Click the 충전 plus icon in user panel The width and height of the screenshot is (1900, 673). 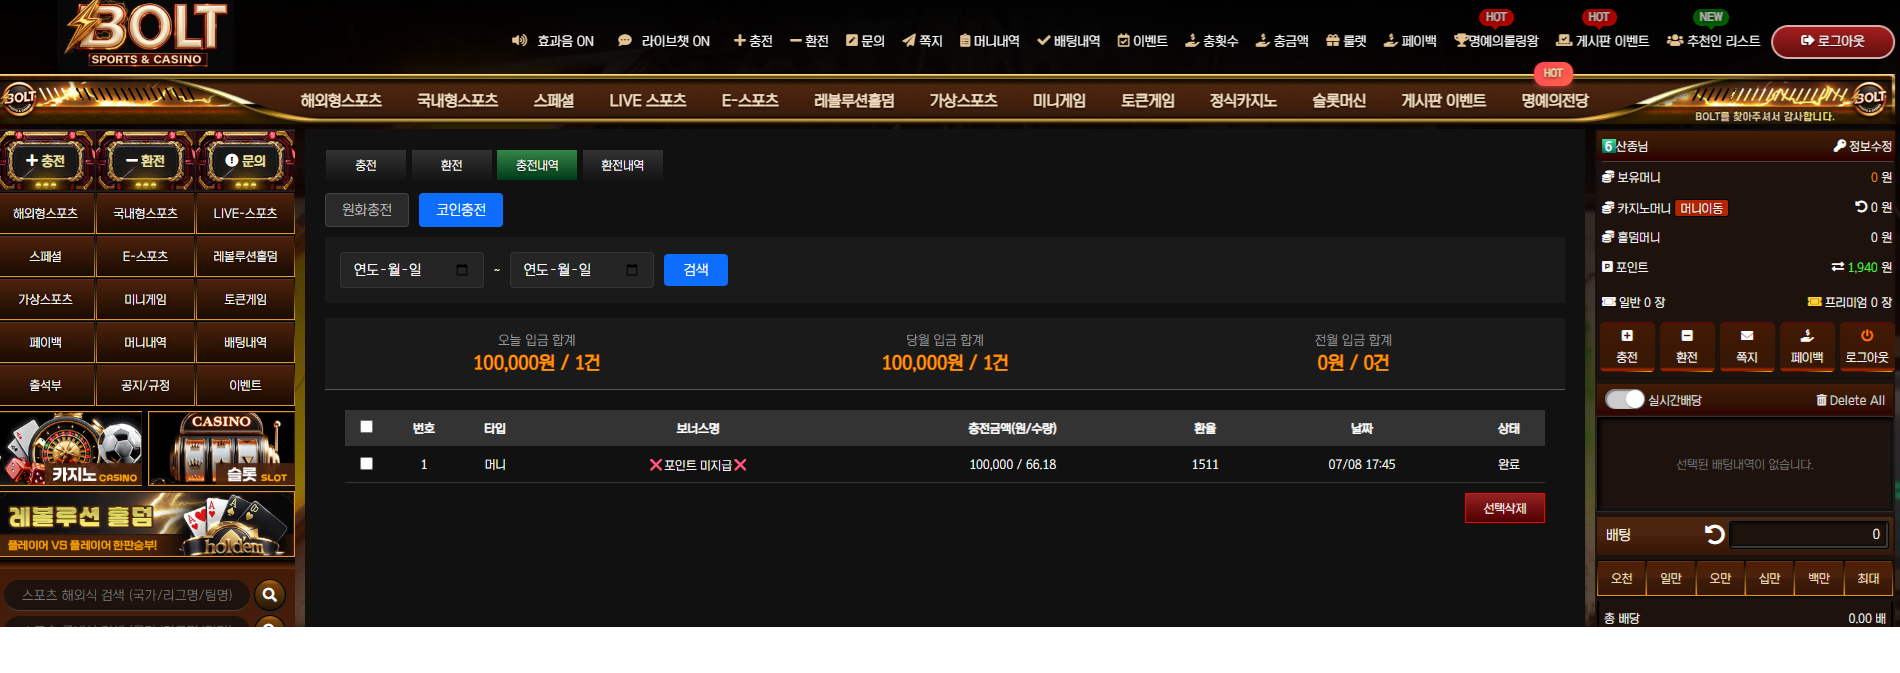tap(1626, 336)
